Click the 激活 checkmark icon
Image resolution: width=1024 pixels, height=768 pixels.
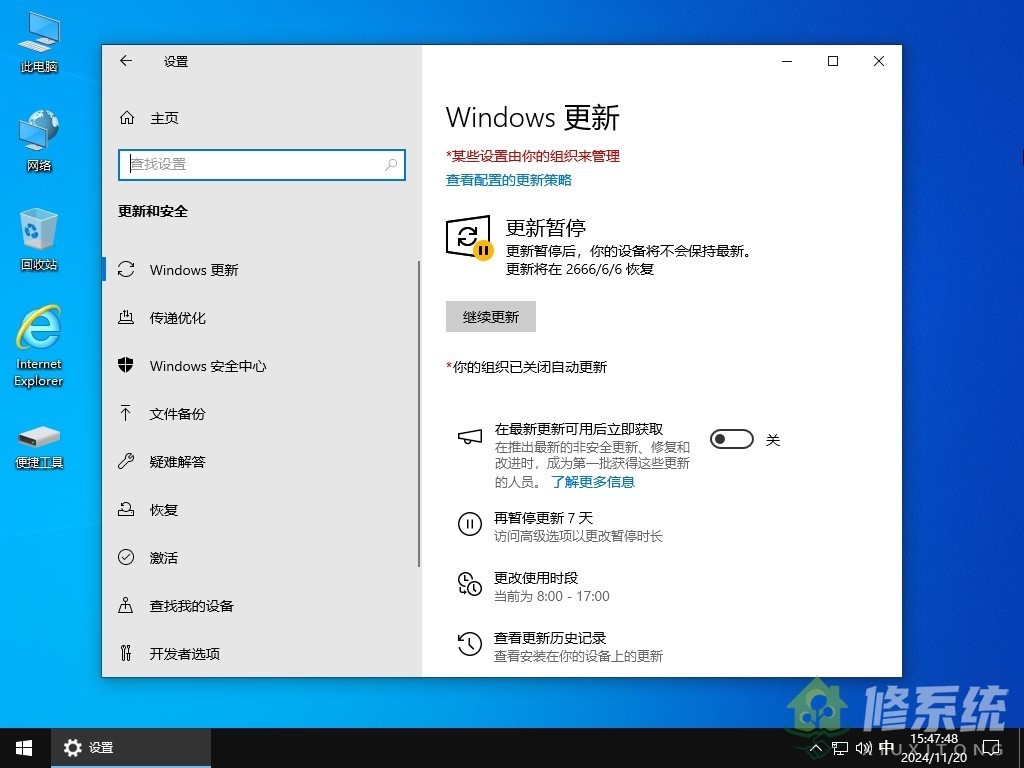[x=126, y=558]
